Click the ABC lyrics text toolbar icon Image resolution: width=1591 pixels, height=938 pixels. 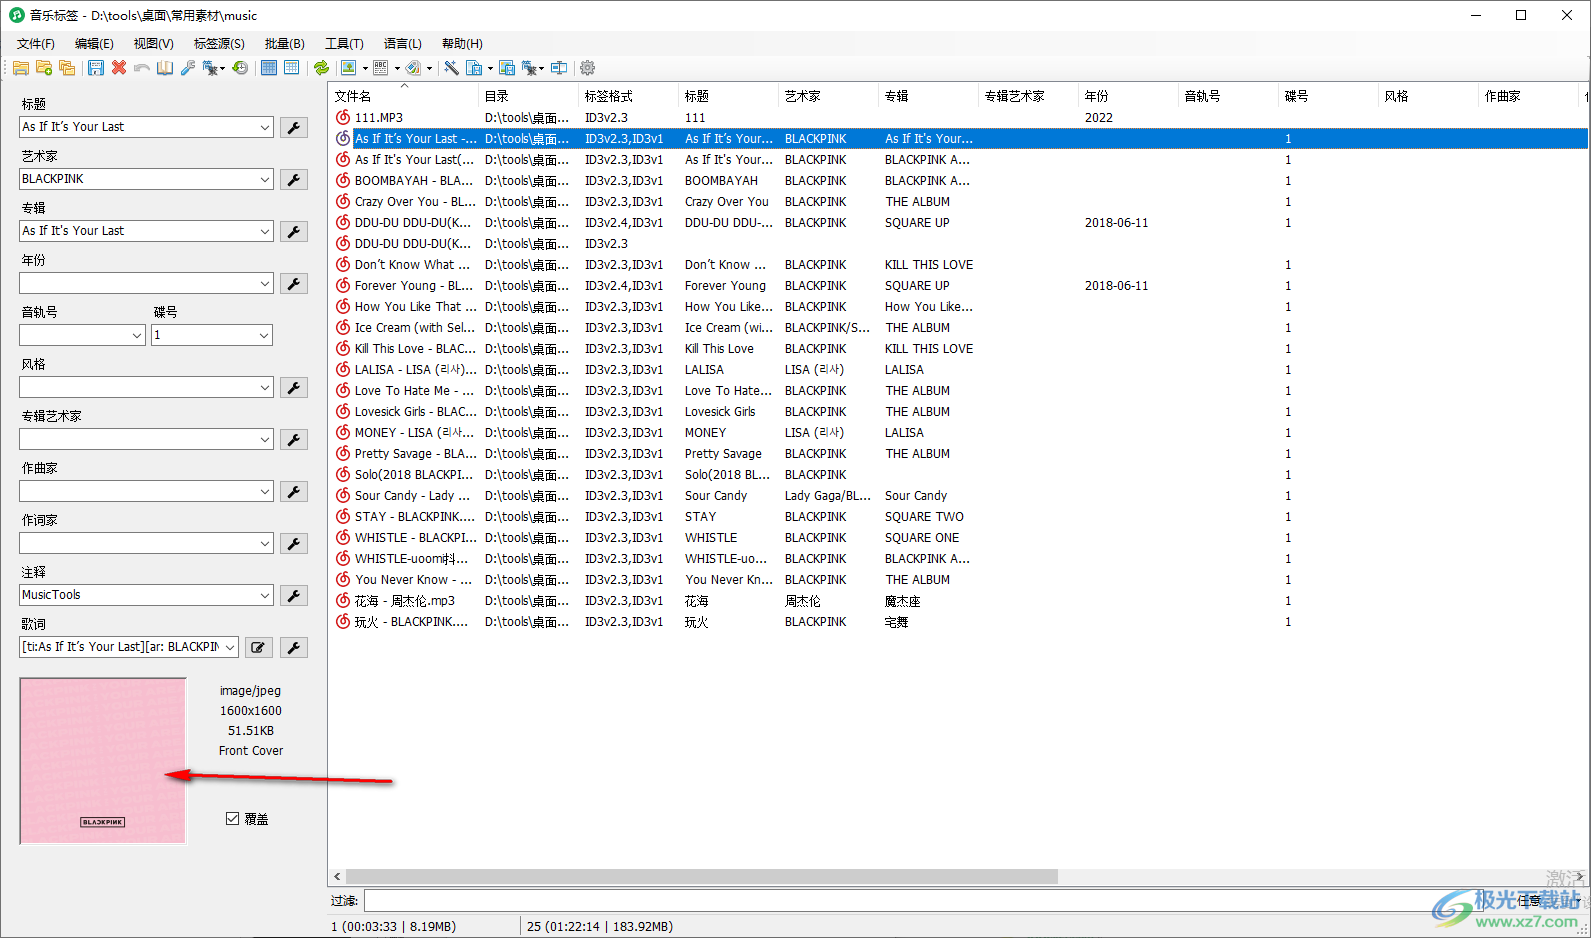click(381, 68)
